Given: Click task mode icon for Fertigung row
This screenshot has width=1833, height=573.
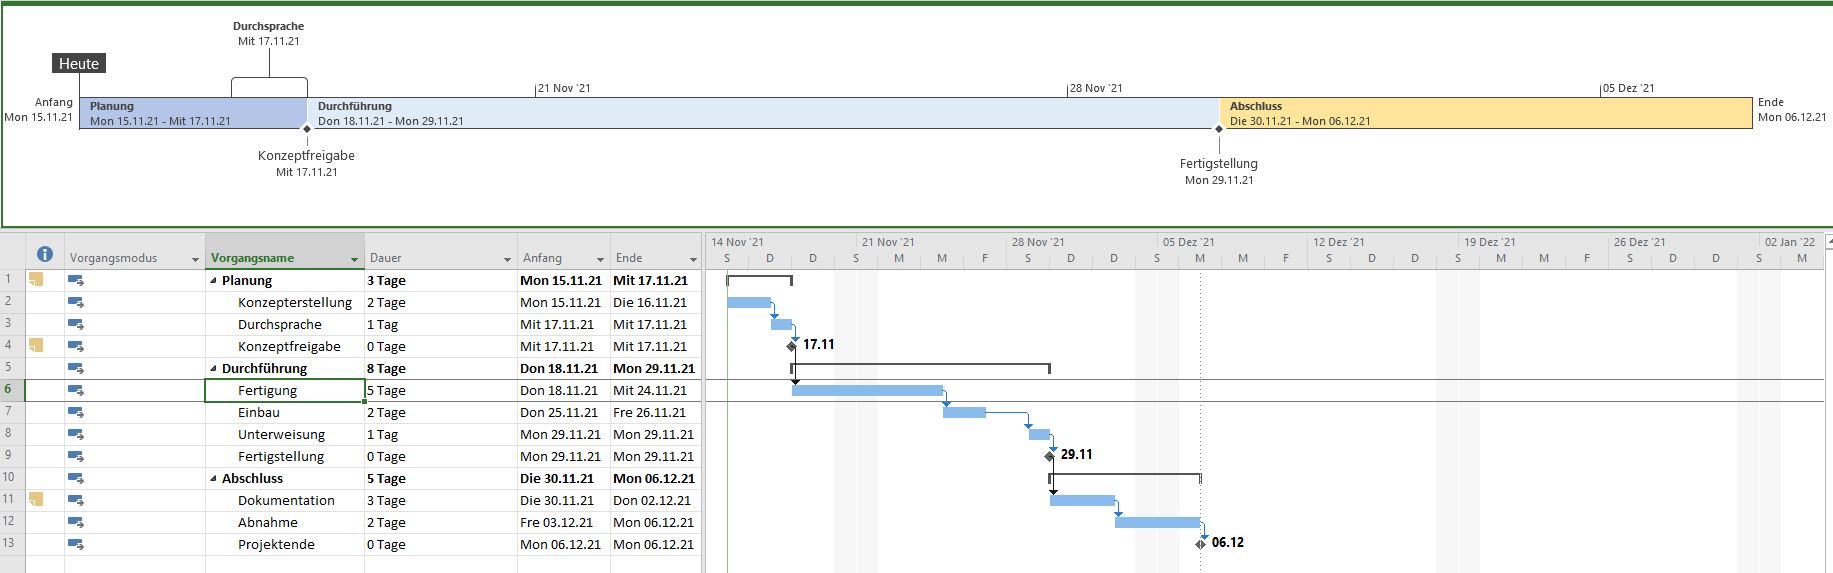Looking at the screenshot, I should 76,391.
